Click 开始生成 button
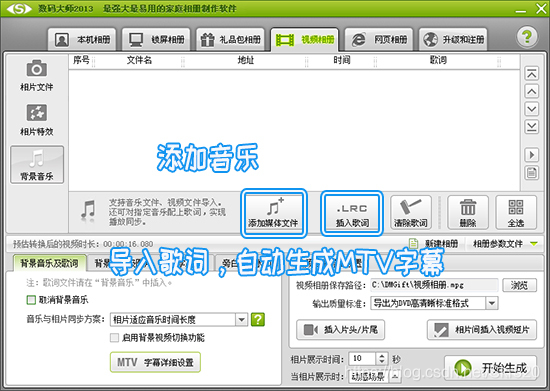The width and height of the screenshot is (550, 391). click(x=491, y=368)
